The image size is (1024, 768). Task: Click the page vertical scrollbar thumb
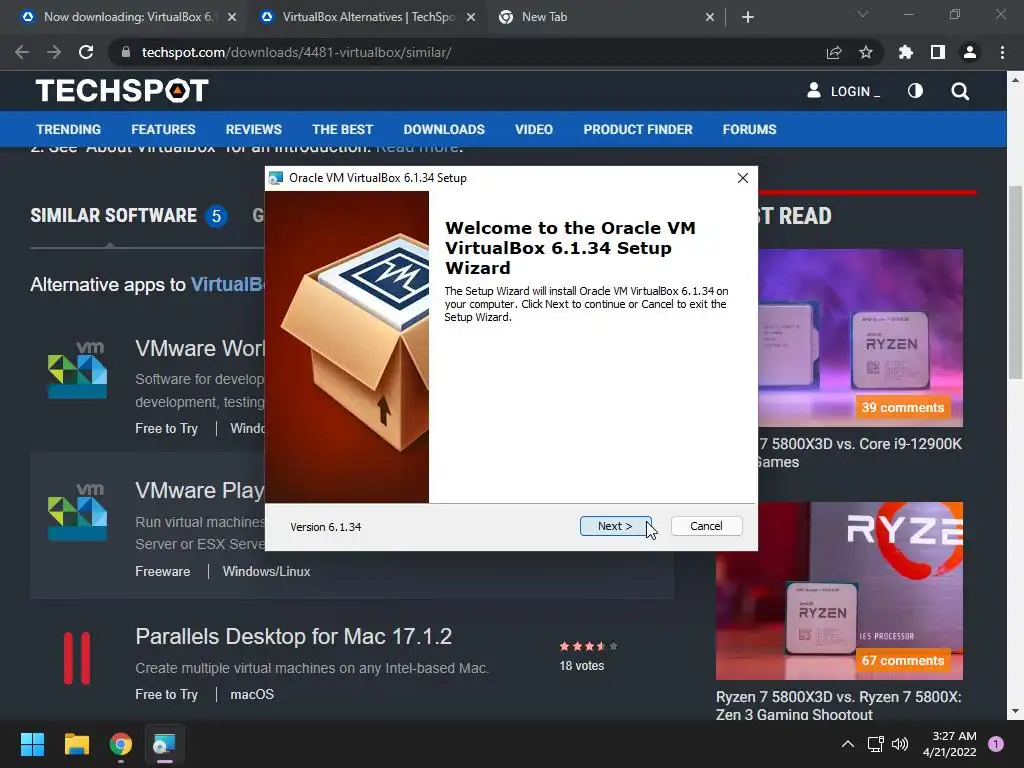(1015, 282)
